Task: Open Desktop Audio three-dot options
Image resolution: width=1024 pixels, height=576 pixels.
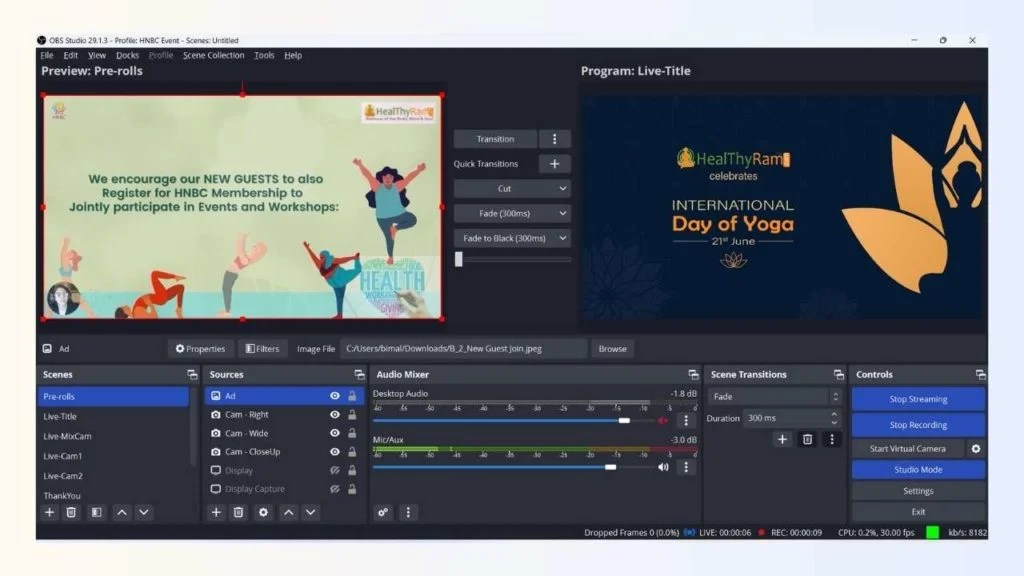Action: 686,421
